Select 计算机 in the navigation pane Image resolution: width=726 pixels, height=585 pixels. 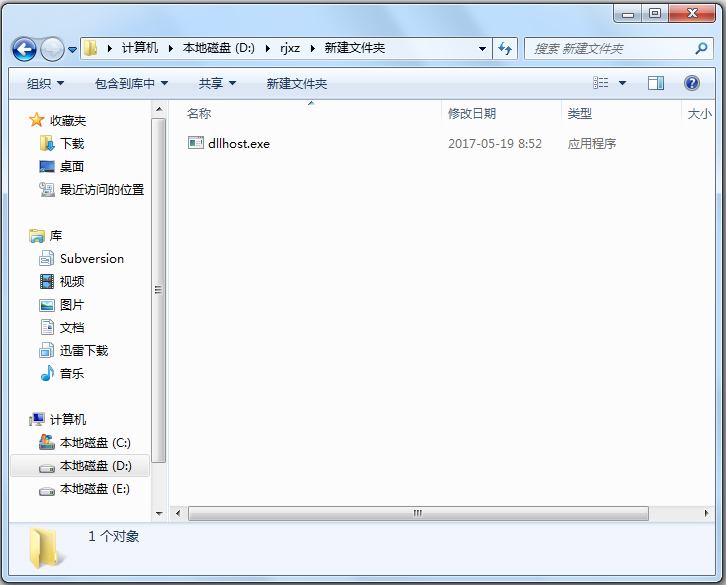pyautogui.click(x=68, y=420)
